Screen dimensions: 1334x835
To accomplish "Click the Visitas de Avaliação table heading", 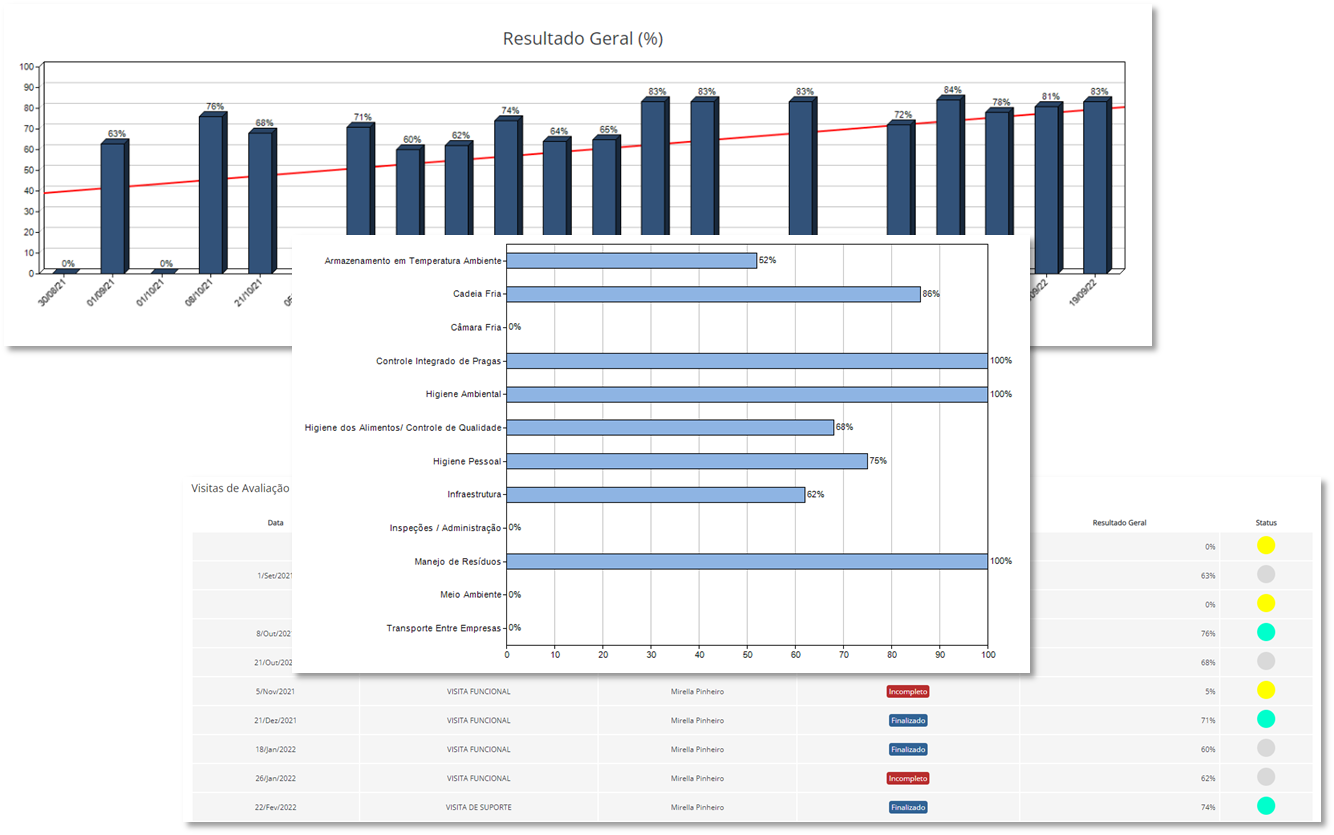I will pos(240,488).
